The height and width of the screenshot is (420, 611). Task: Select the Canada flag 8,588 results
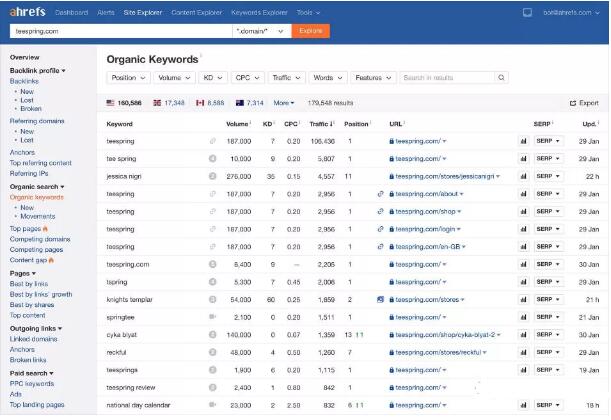(x=210, y=103)
